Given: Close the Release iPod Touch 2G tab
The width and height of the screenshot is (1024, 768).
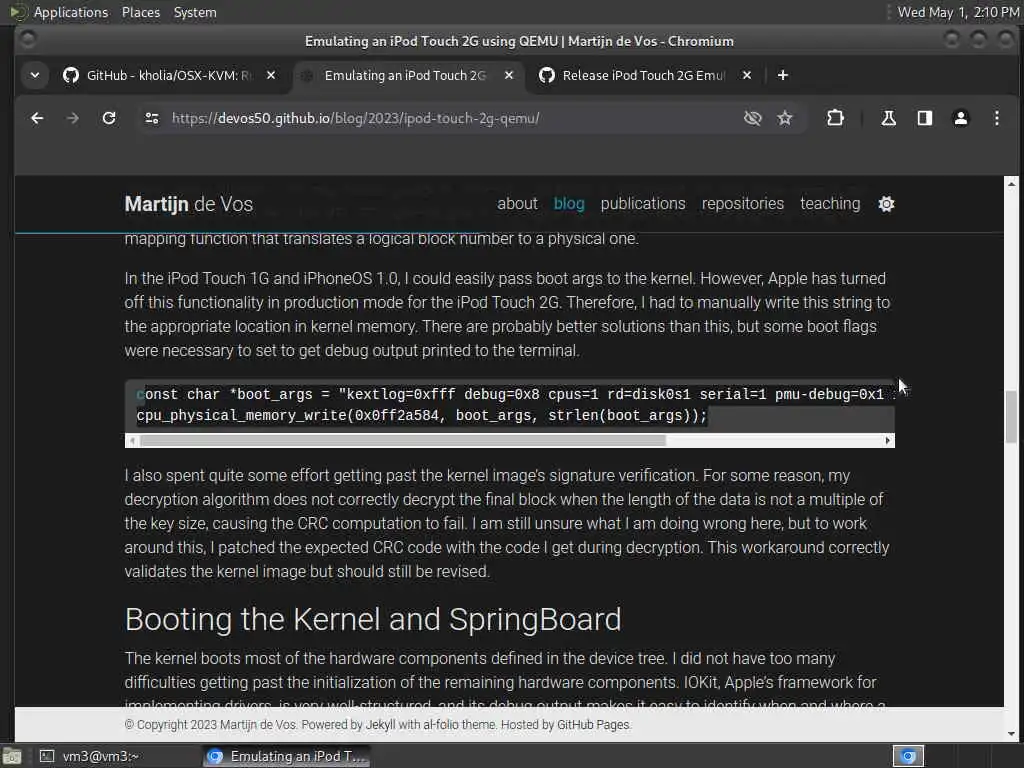Looking at the screenshot, I should coord(746,75).
